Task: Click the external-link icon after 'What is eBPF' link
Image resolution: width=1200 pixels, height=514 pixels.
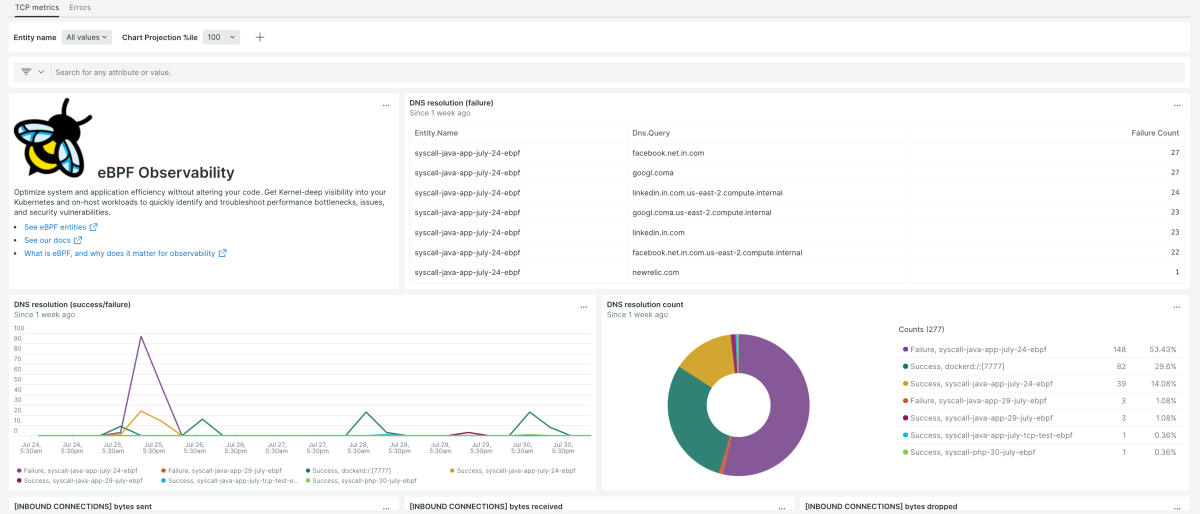Action: (x=223, y=253)
